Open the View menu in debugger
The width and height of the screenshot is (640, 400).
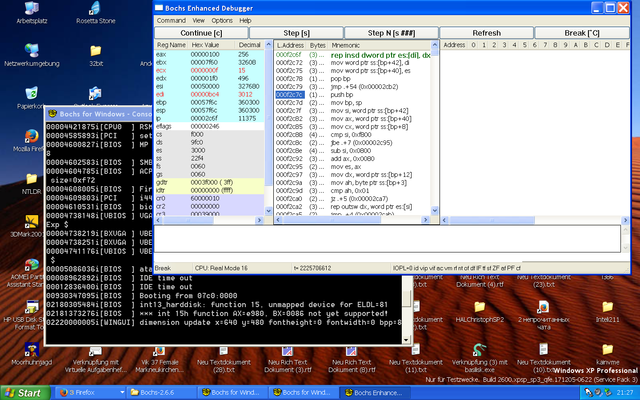pos(198,20)
